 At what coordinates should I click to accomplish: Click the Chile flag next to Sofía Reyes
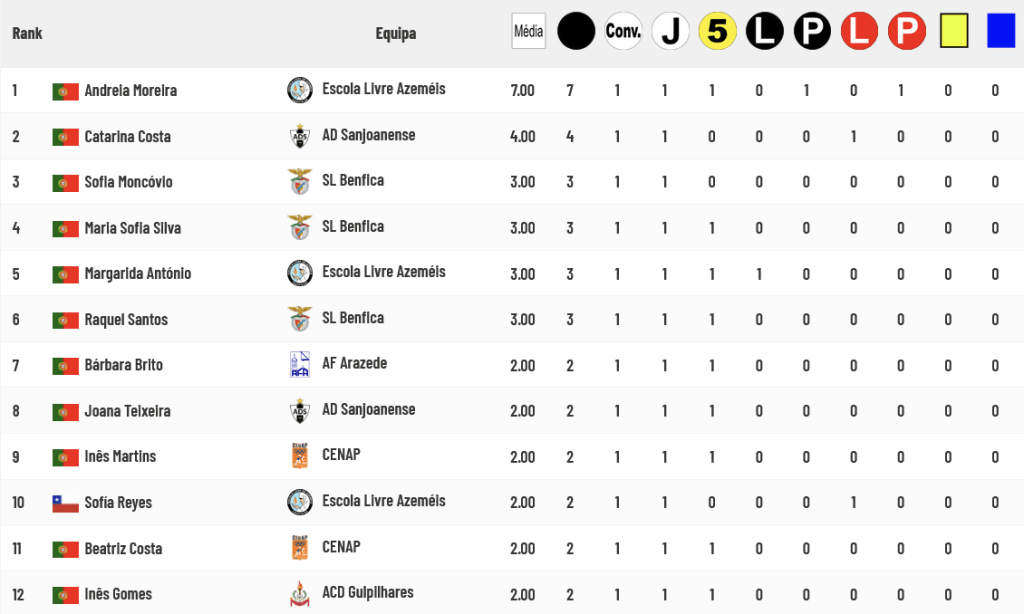(65, 503)
